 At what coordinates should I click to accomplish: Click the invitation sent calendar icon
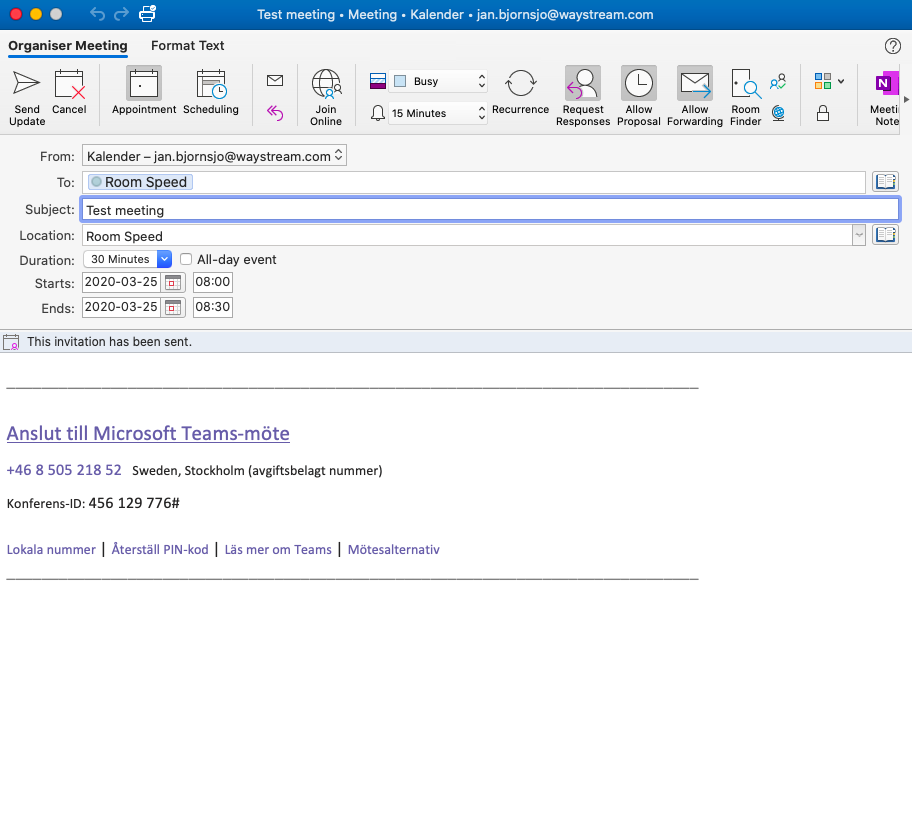pos(11,342)
